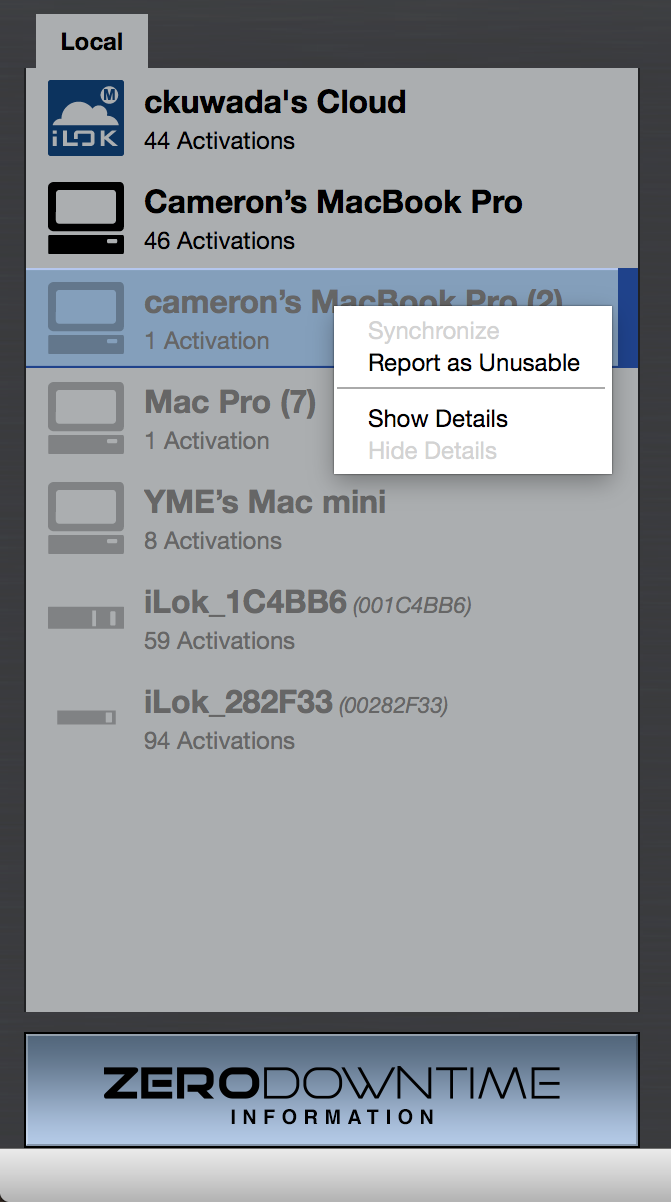The width and height of the screenshot is (671, 1202).
Task: Click the blue selection bar beside selected row
Action: pyautogui.click(x=628, y=318)
